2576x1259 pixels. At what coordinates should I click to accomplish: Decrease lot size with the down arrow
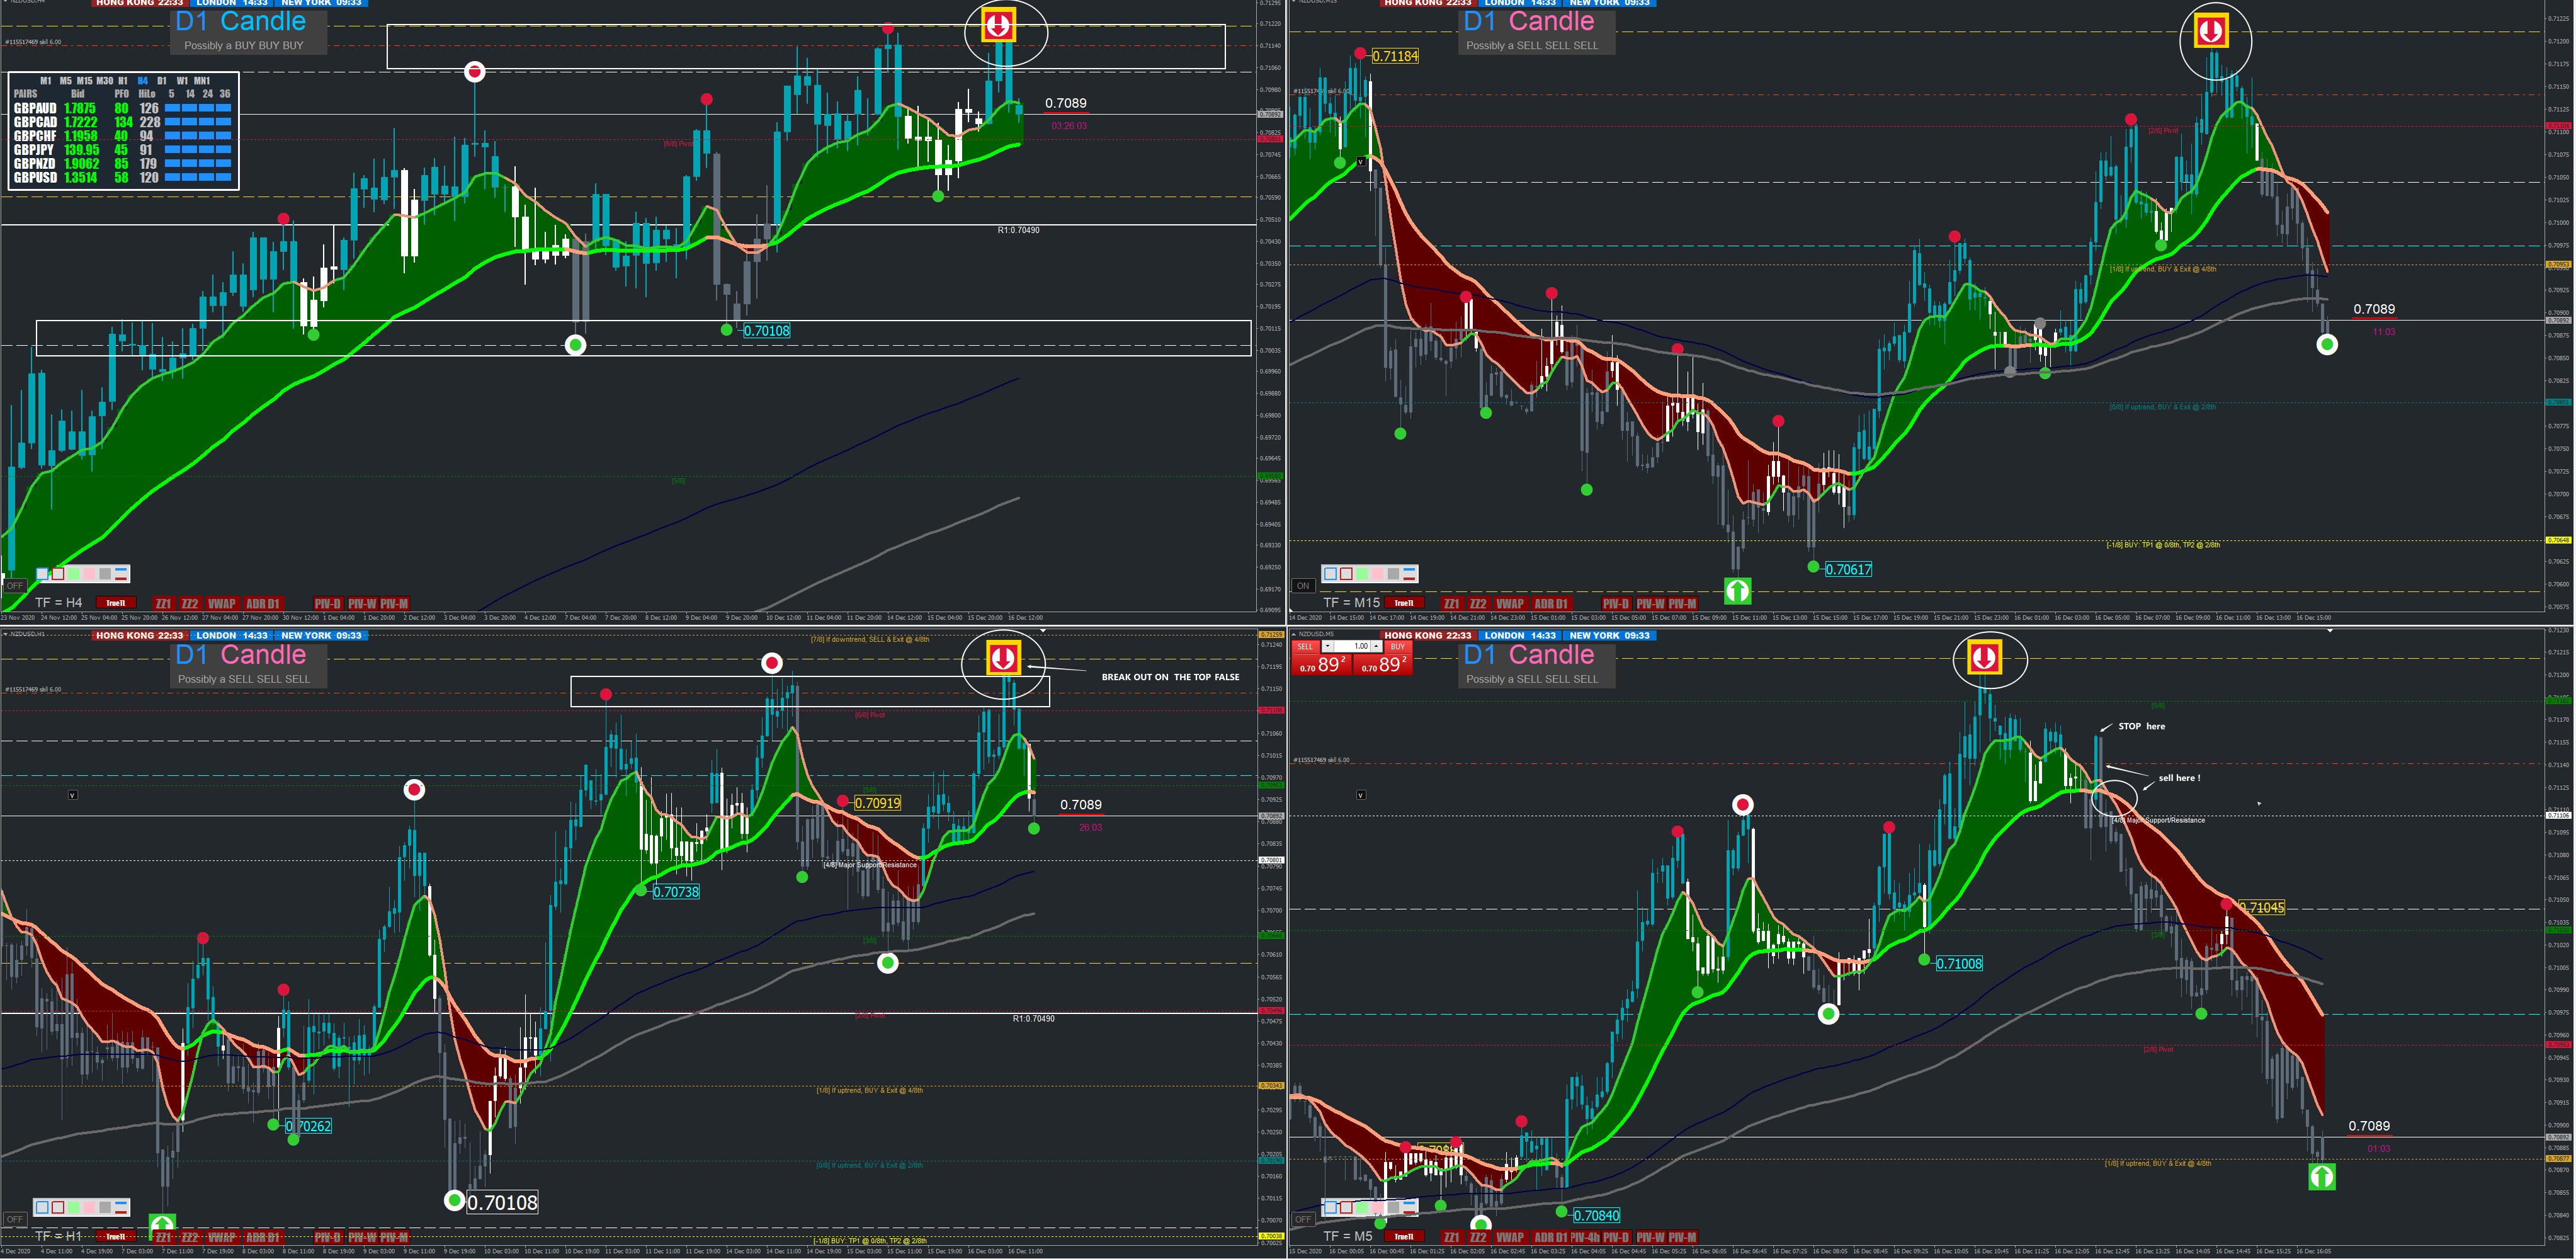(1328, 646)
